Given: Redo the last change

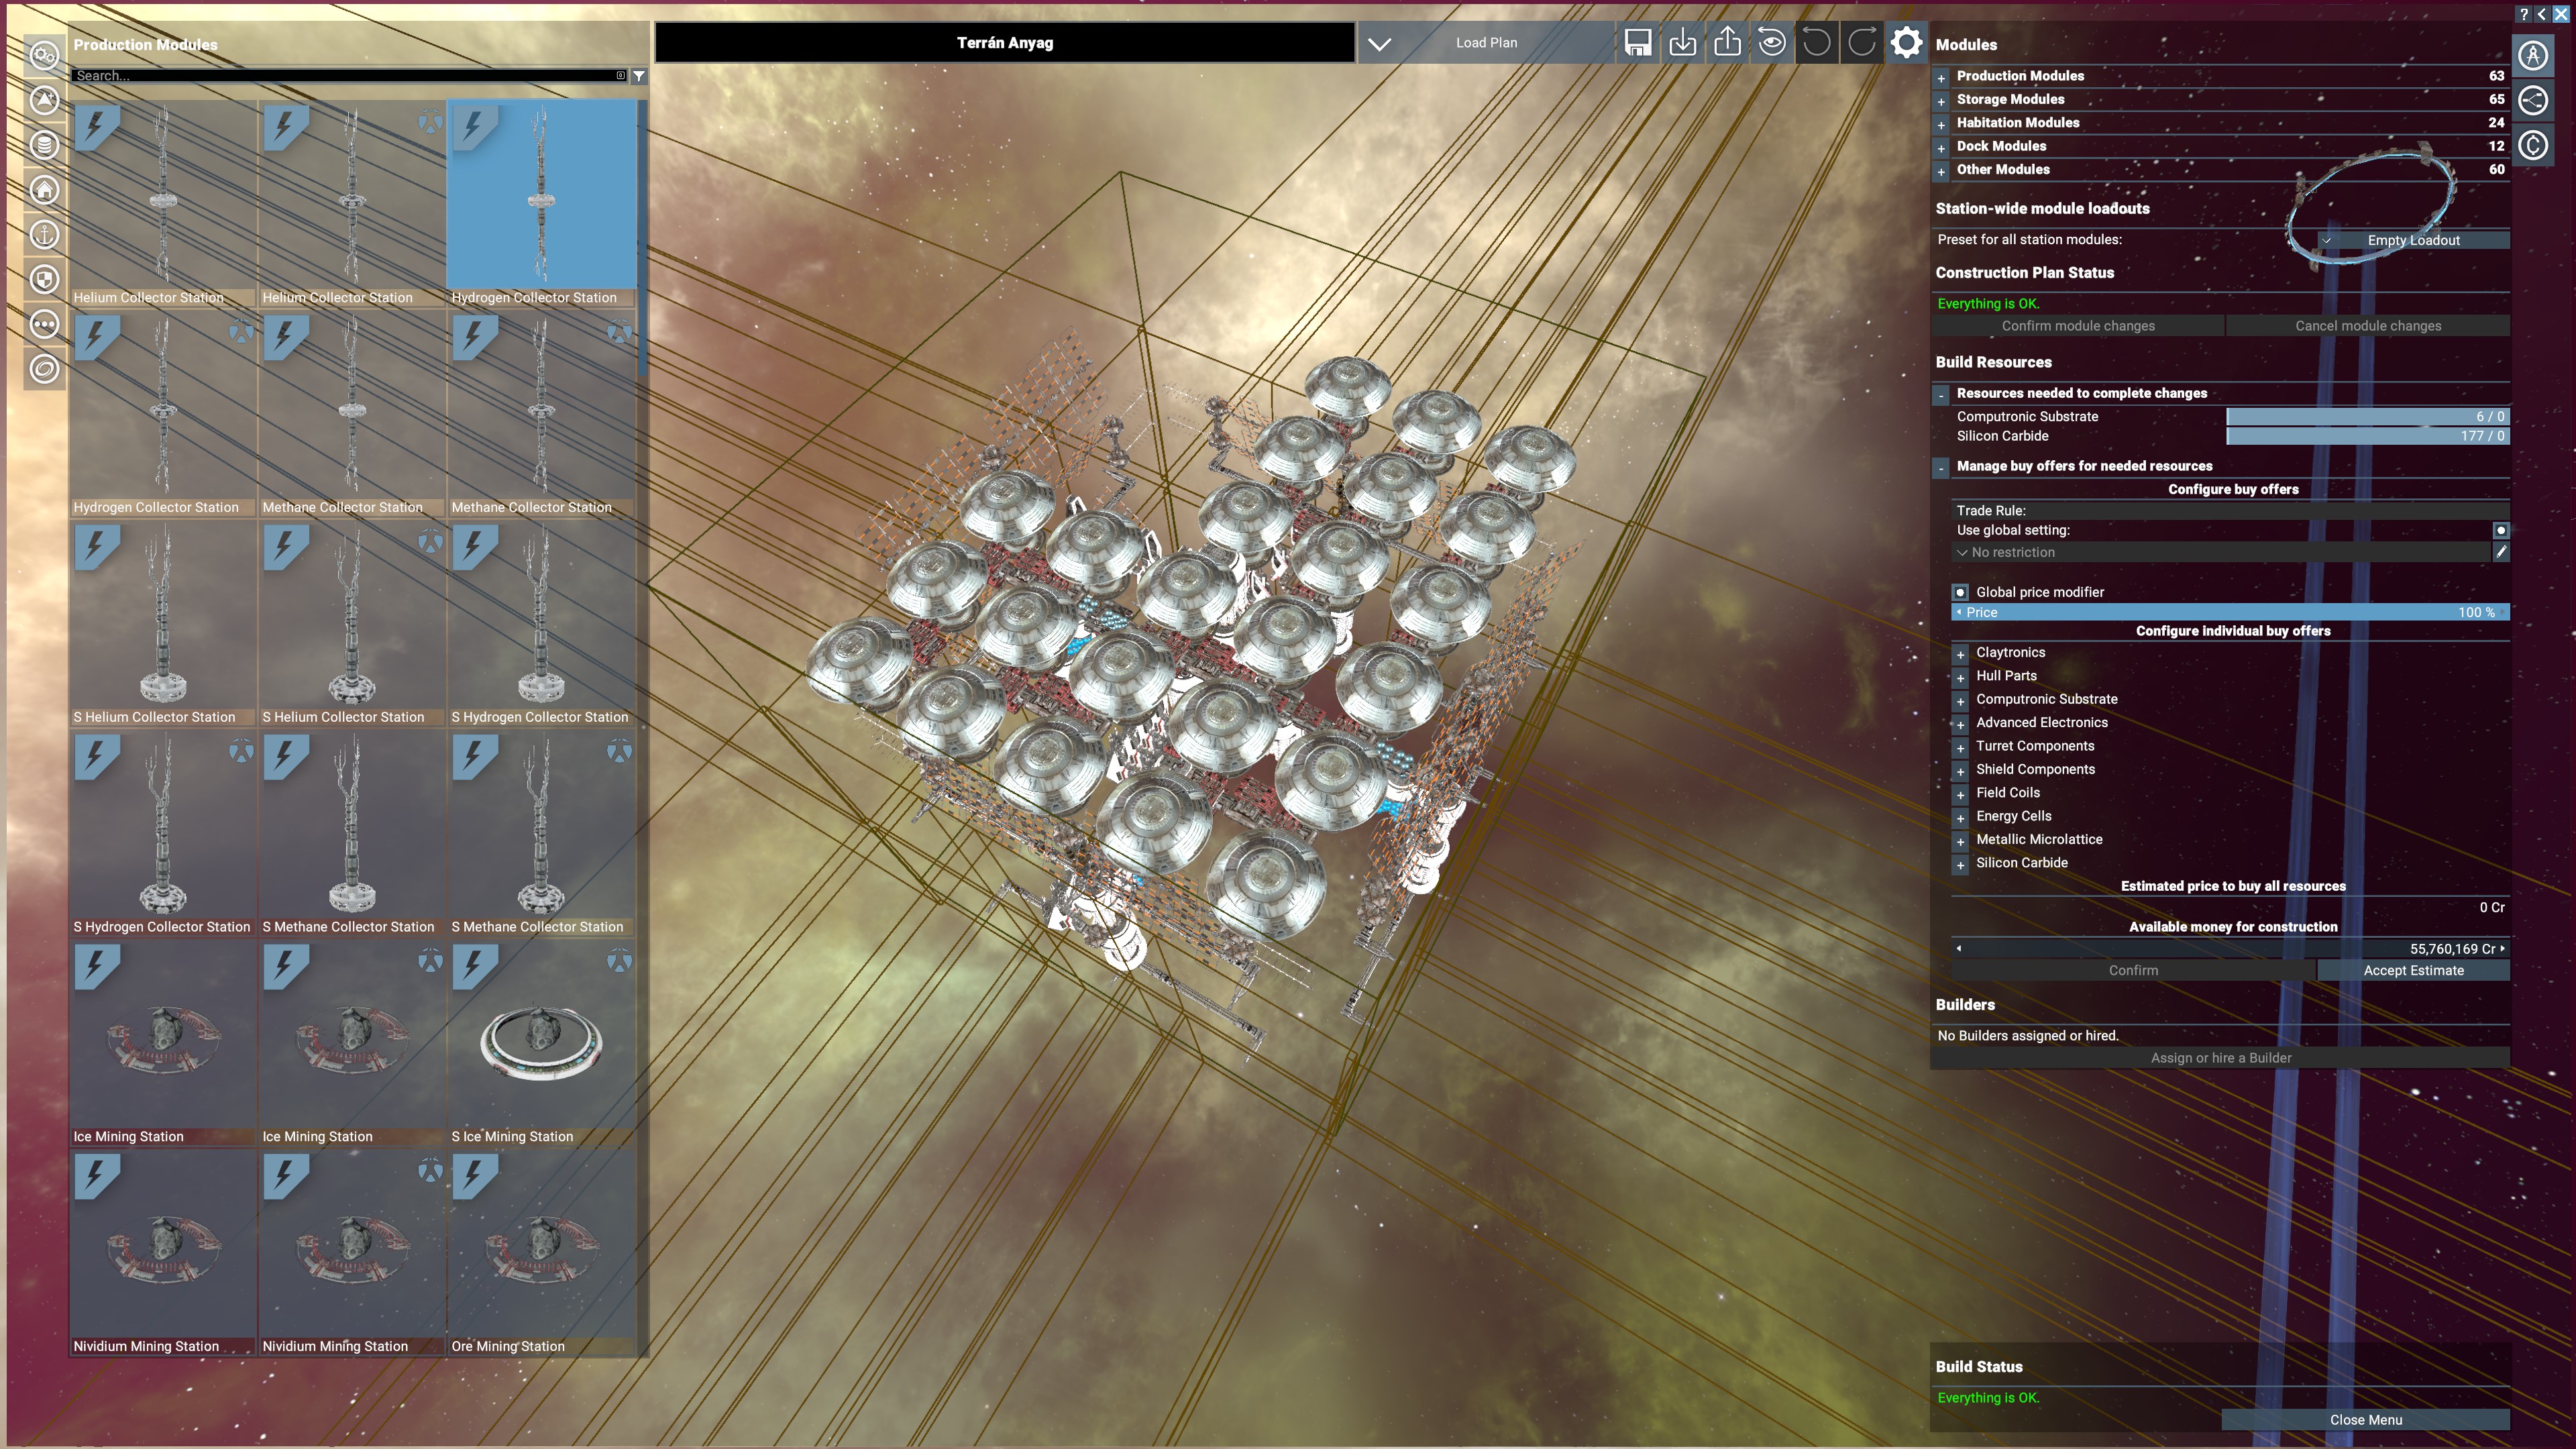Looking at the screenshot, I should tap(1862, 43).
